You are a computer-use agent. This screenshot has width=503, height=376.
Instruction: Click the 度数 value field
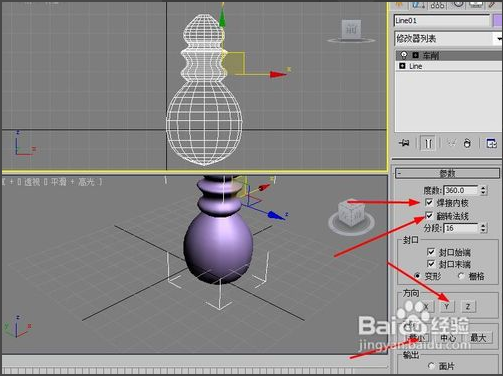coord(461,190)
